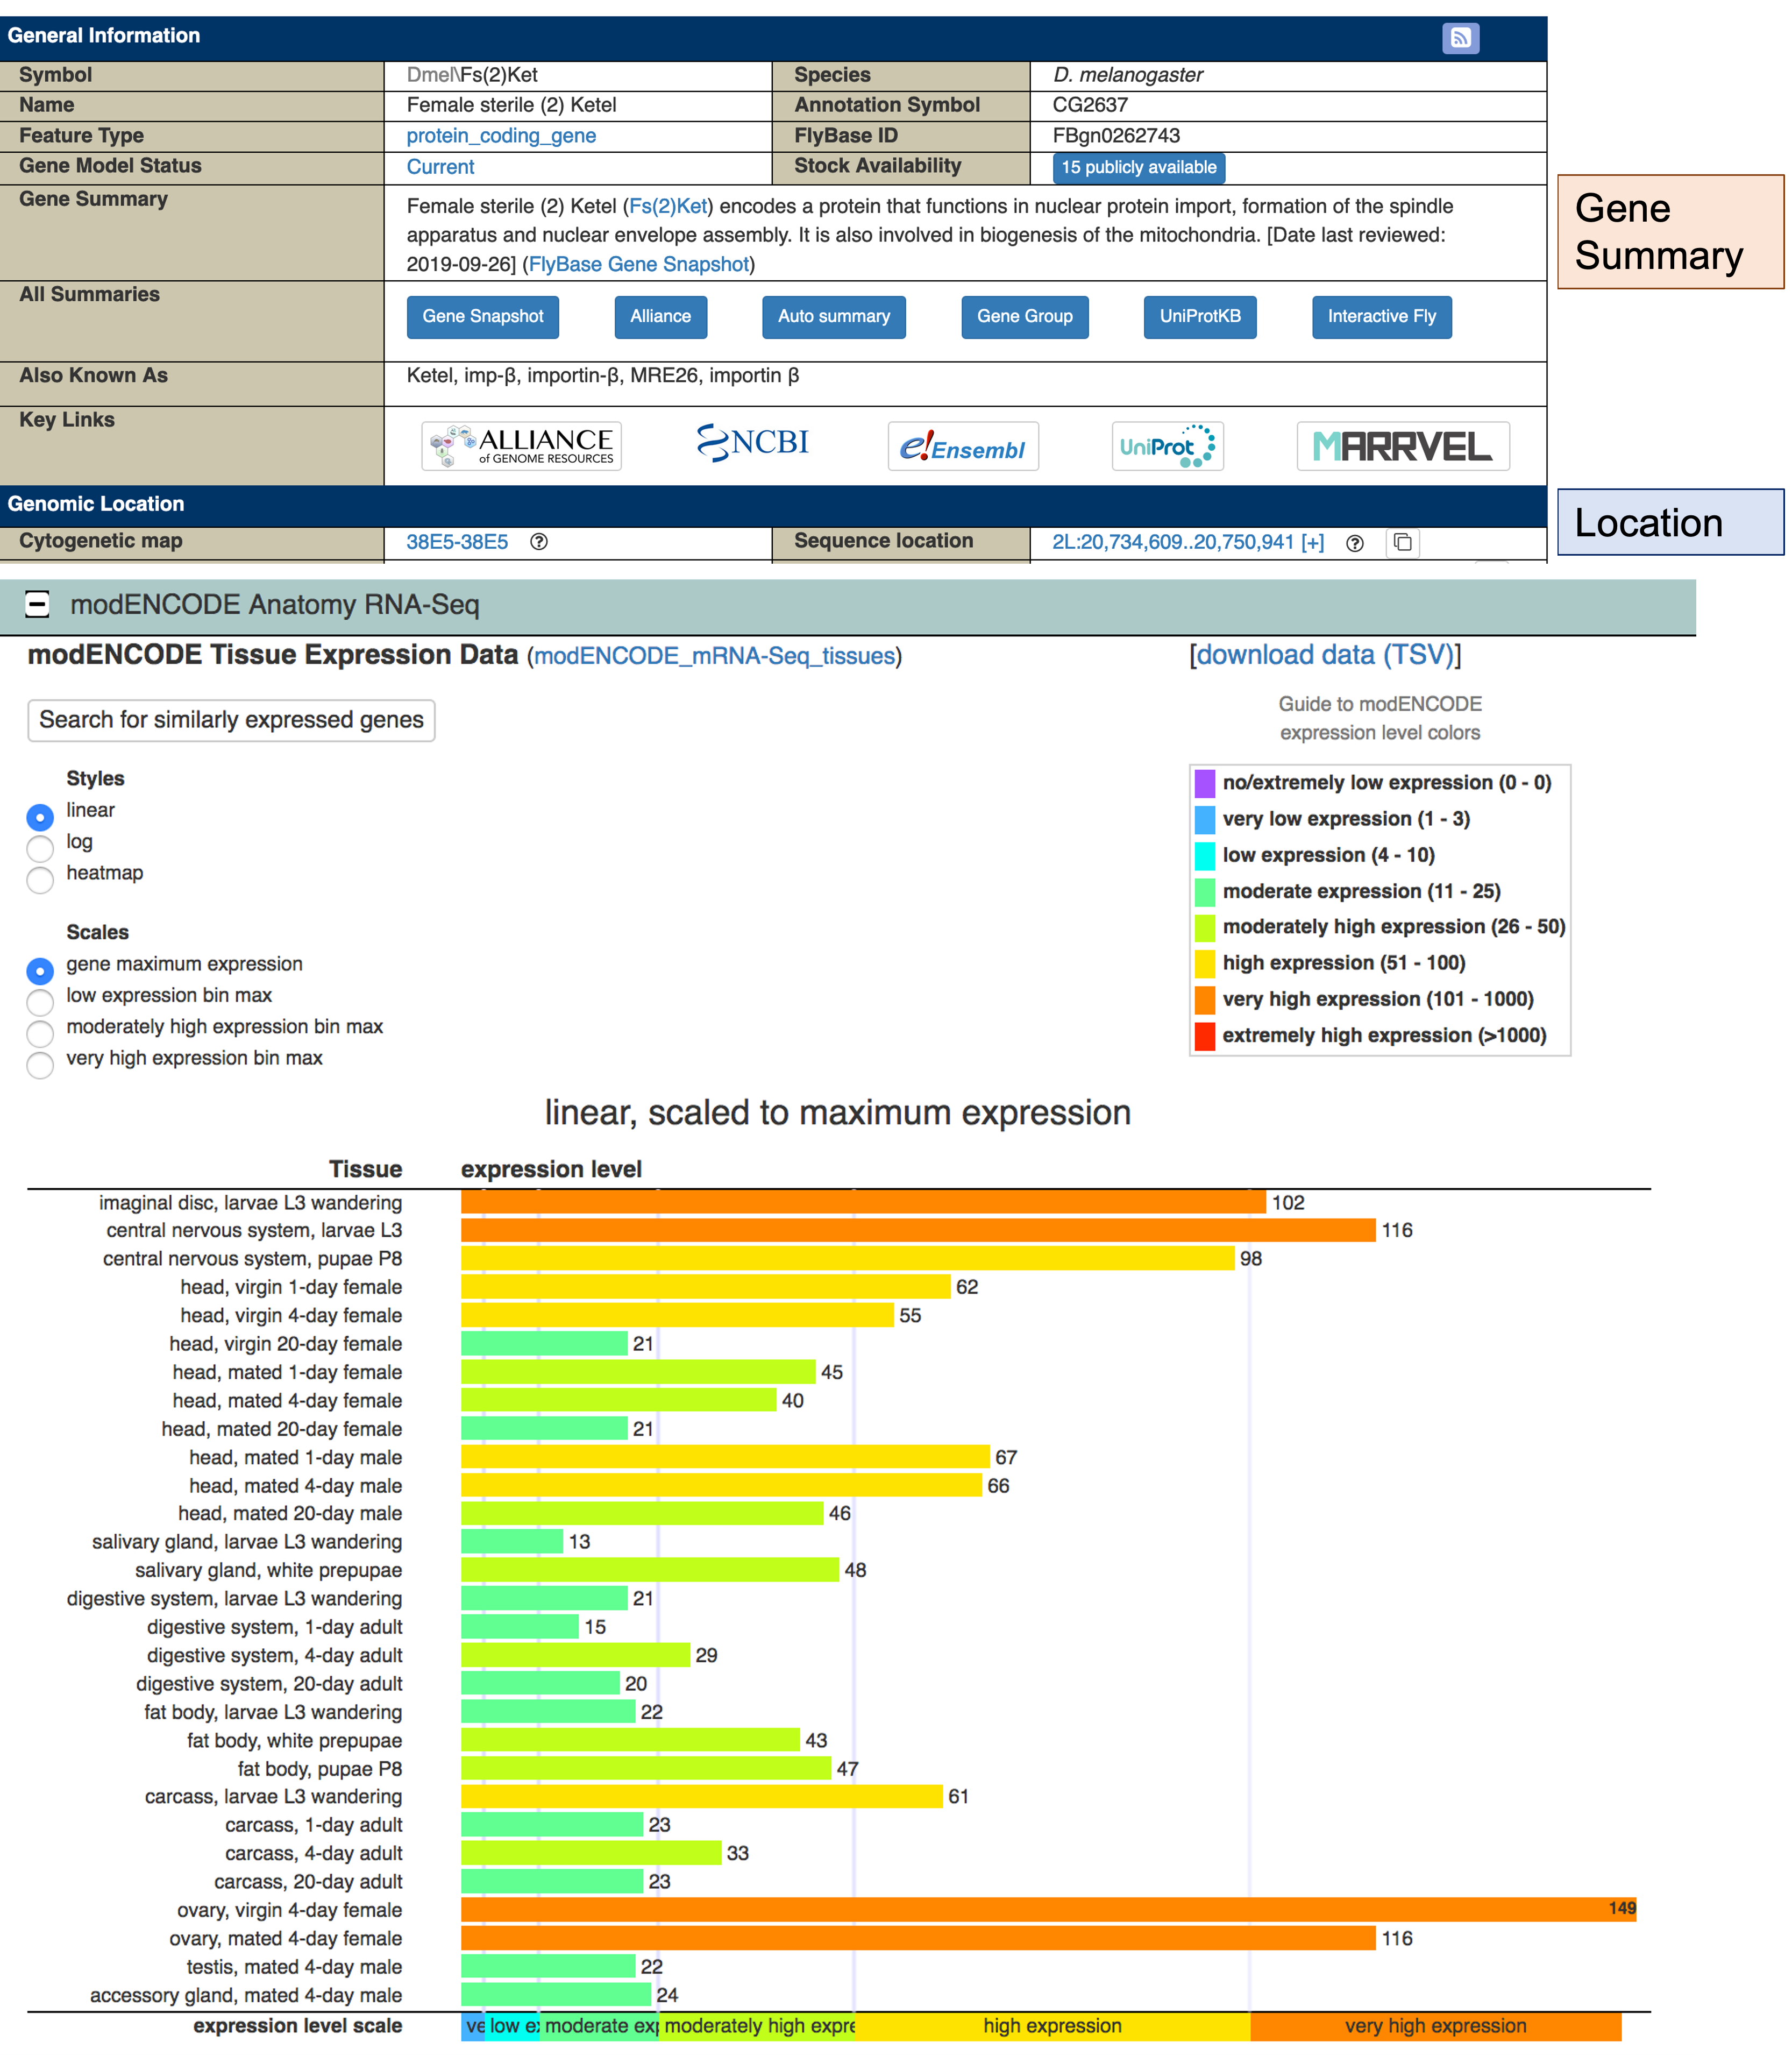Click the Gene Group summary button
This screenshot has height=2056, width=1792.
point(1025,317)
